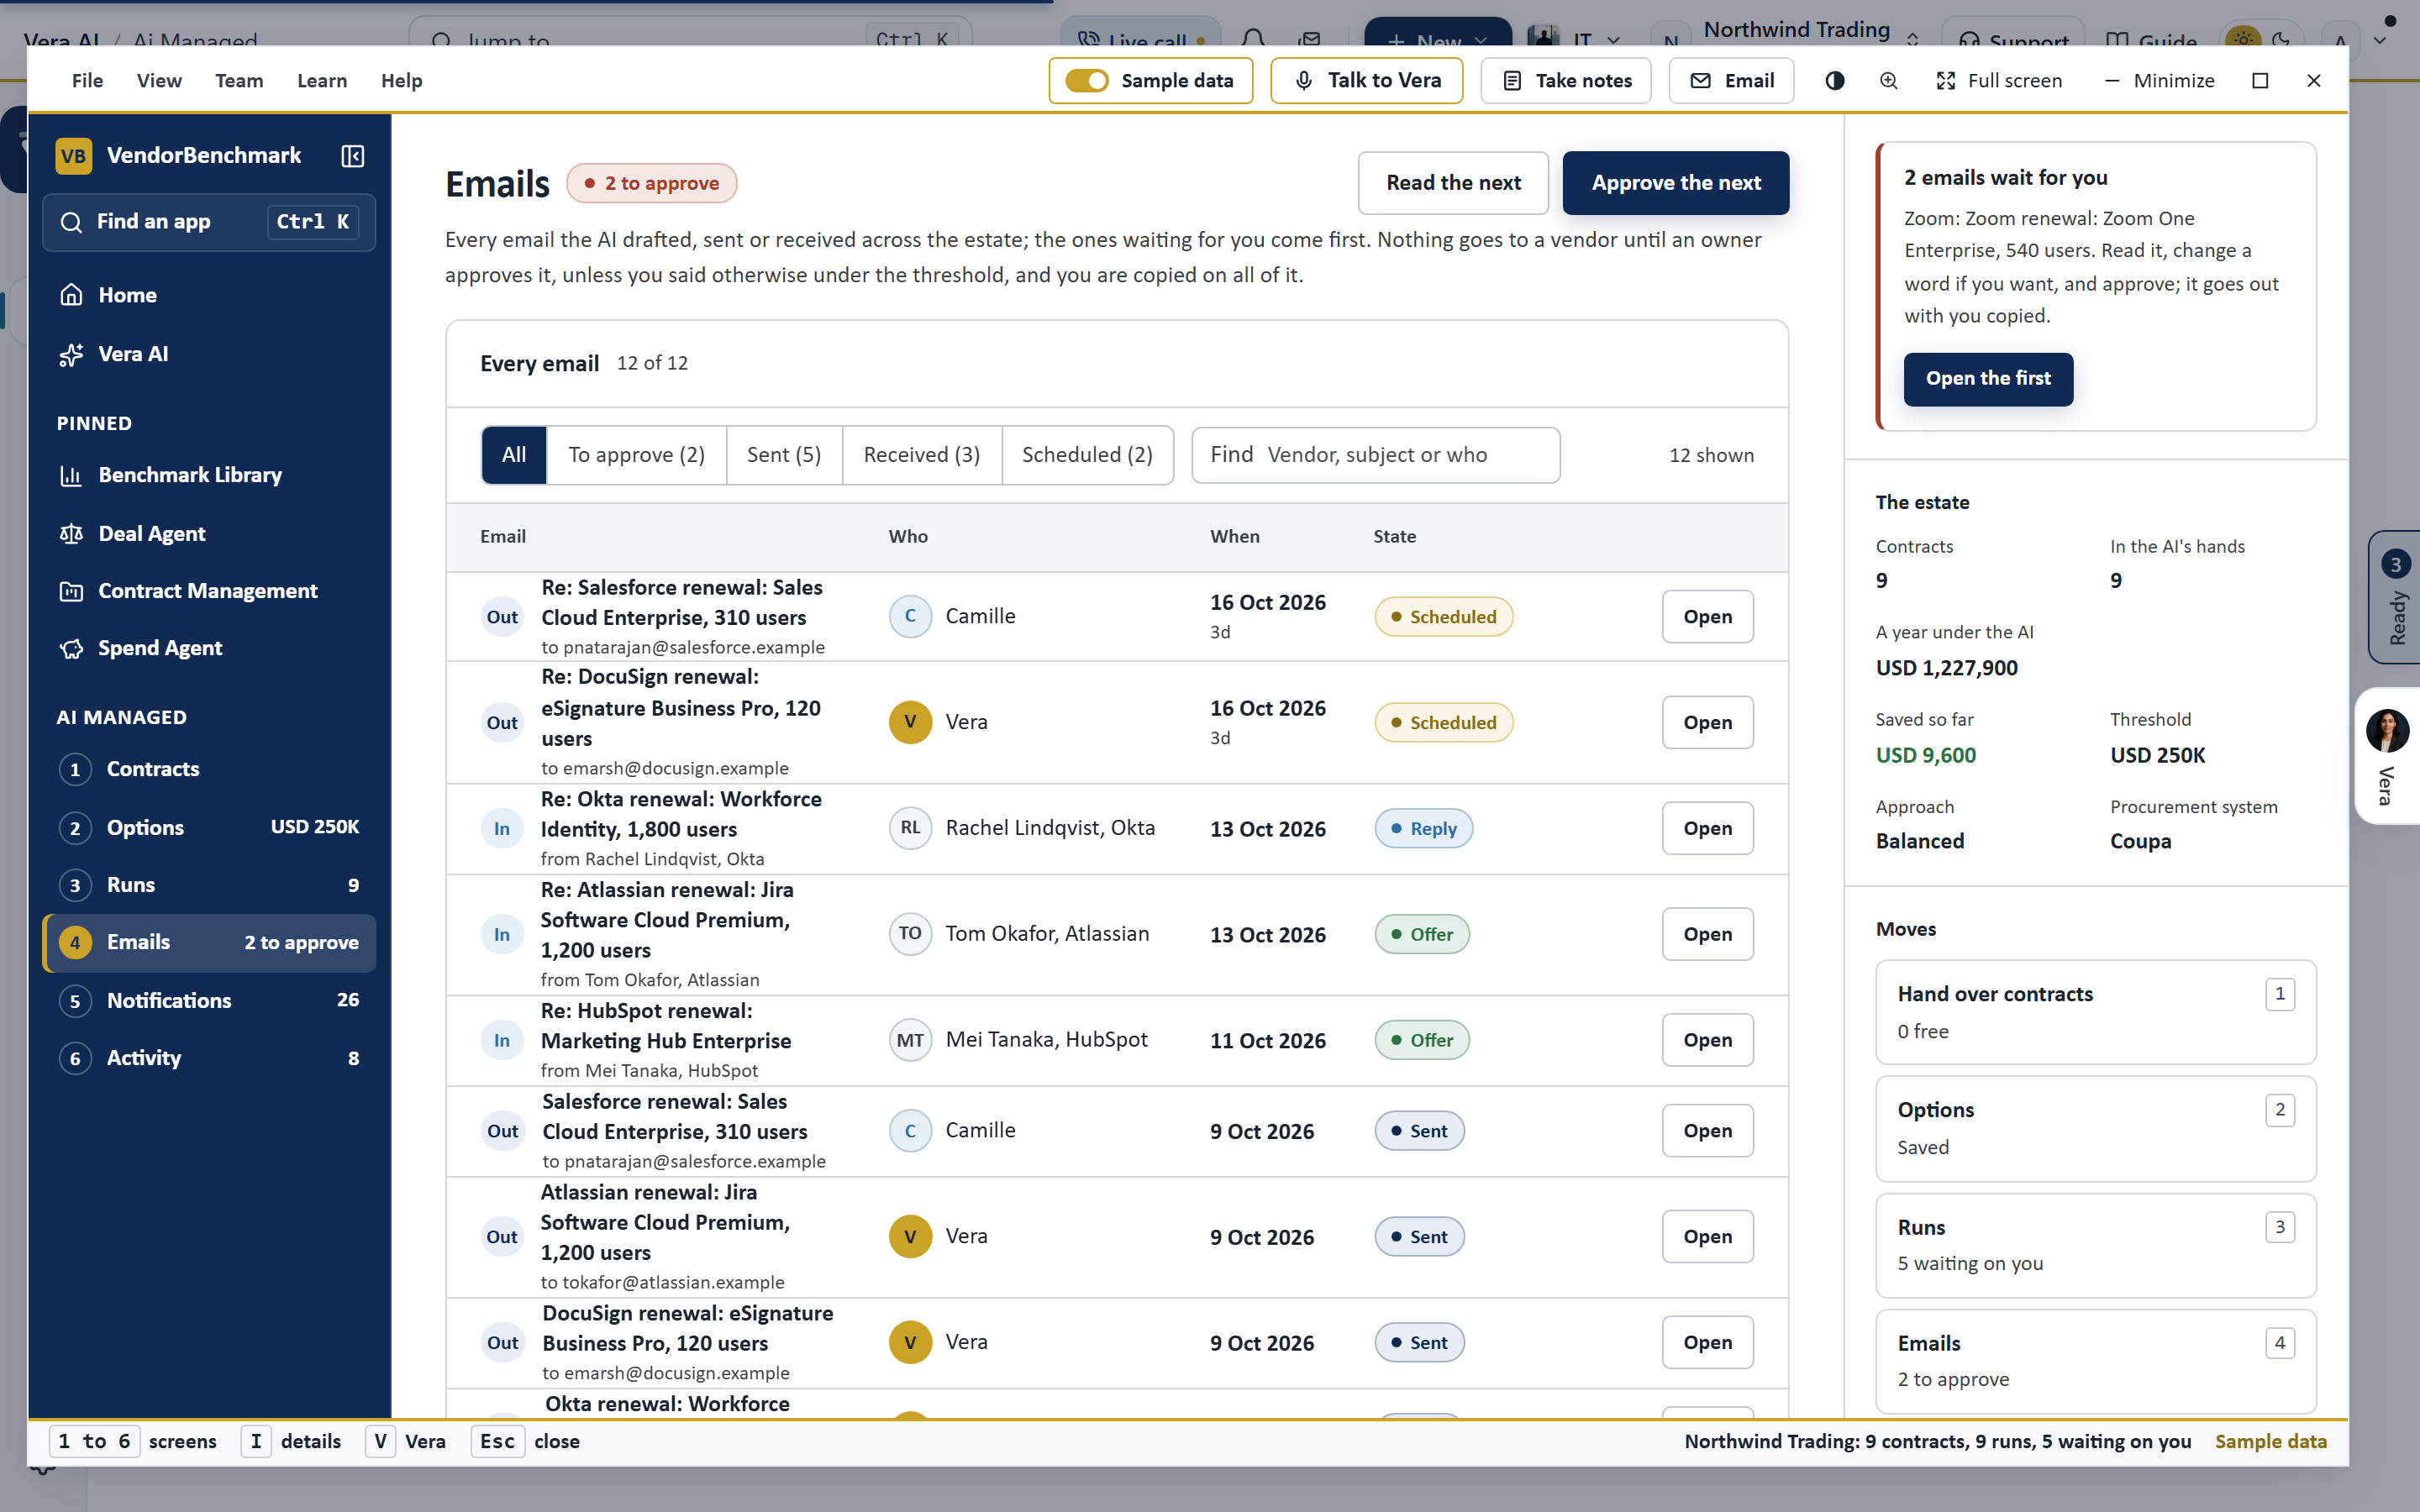The width and height of the screenshot is (2420, 1512).
Task: Click Open the first button
Action: [1988, 379]
